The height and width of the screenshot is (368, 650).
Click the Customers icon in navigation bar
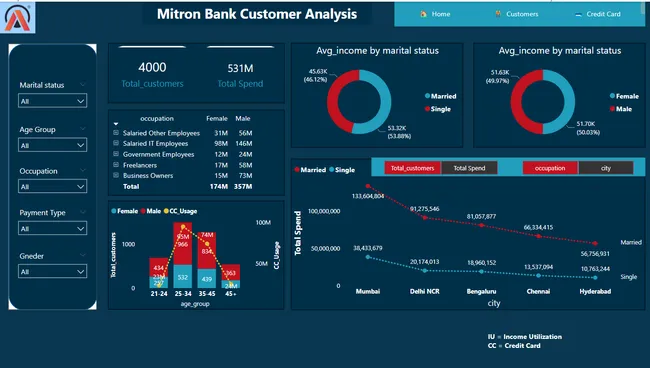point(498,14)
